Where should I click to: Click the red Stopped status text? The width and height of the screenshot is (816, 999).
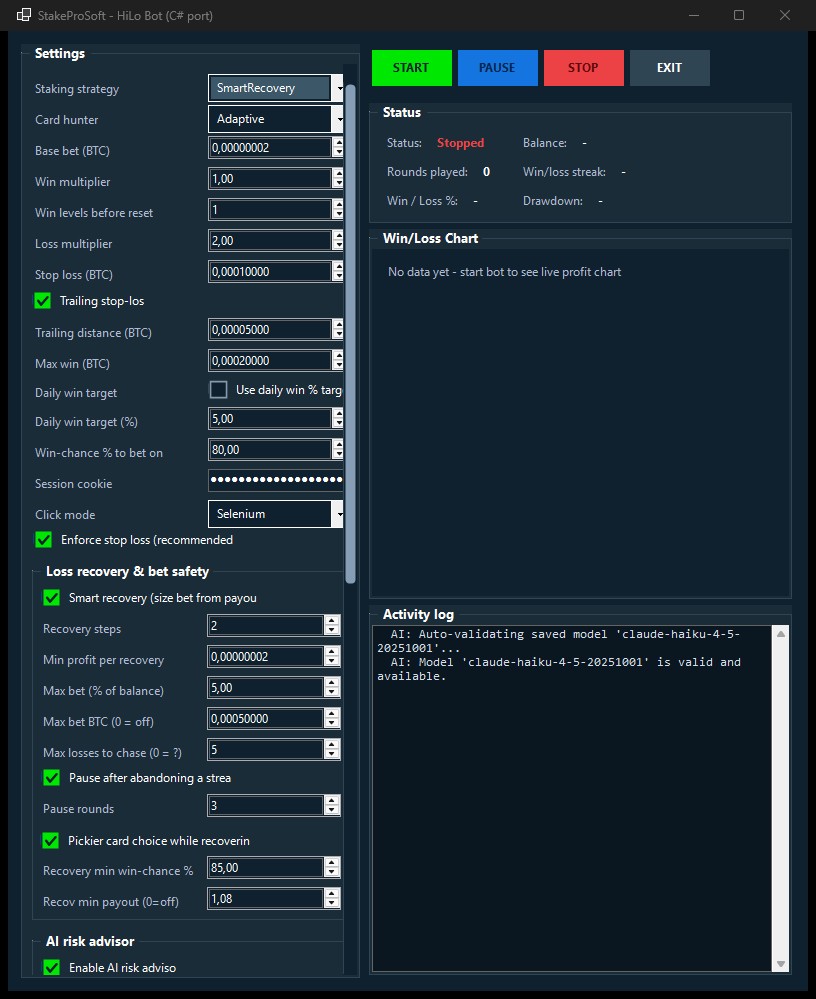[x=461, y=143]
